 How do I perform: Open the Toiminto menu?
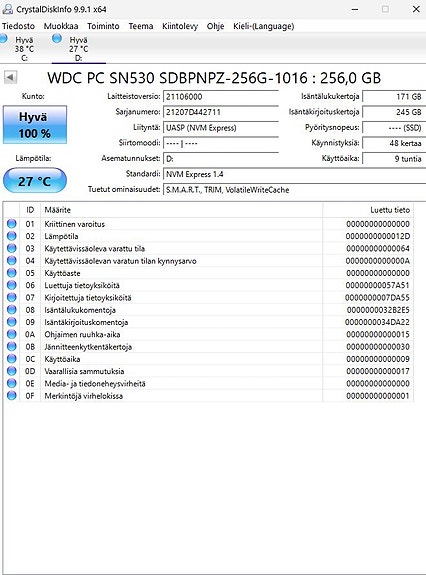tap(103, 26)
